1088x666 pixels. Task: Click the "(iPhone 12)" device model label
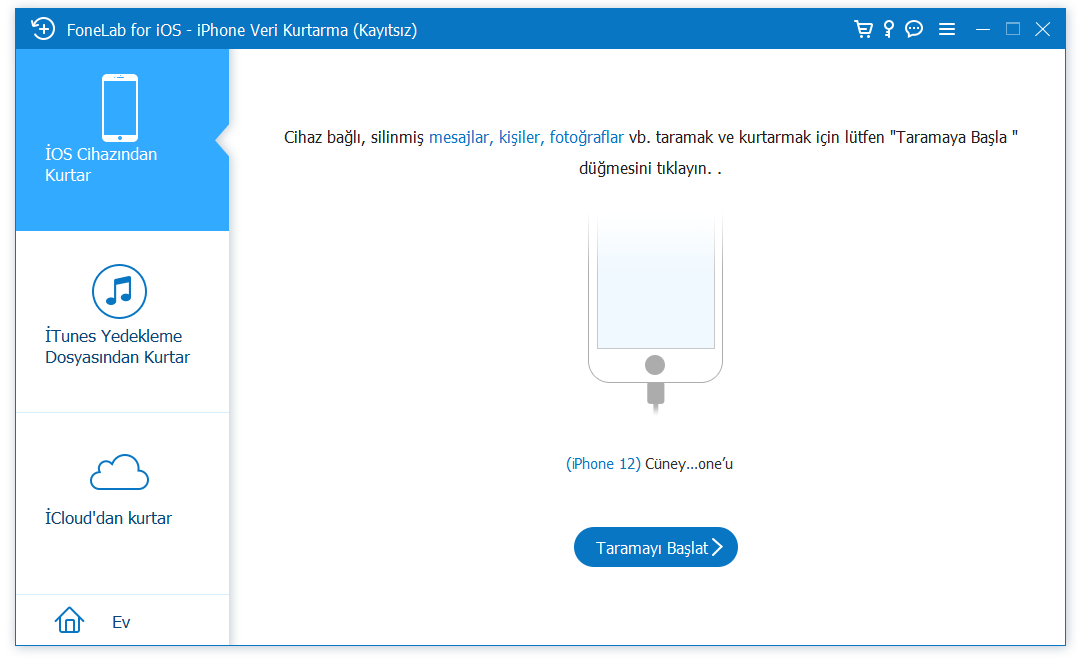pos(603,464)
